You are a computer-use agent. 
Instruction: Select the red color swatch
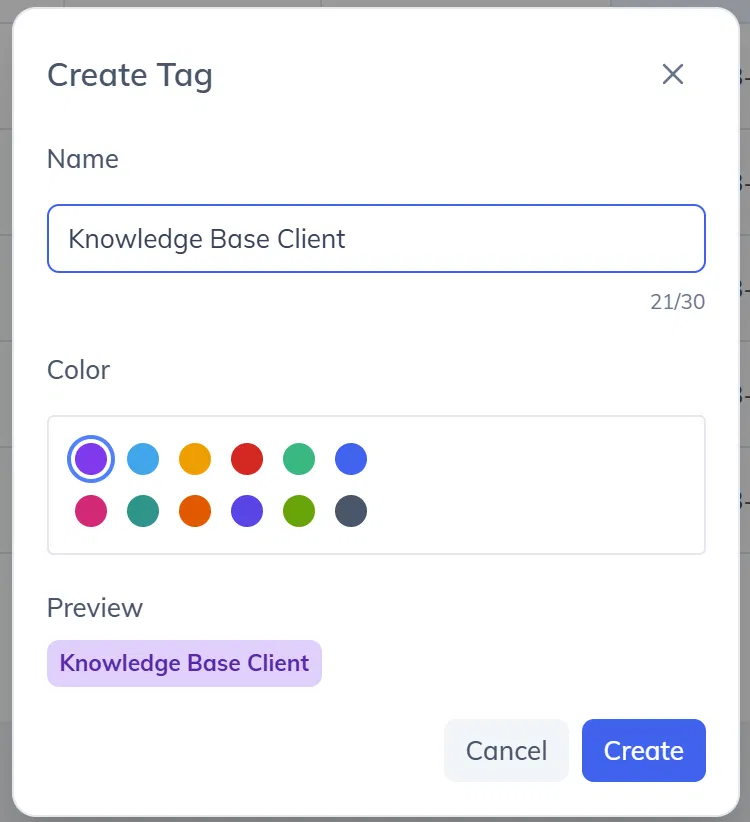[x=246, y=459]
